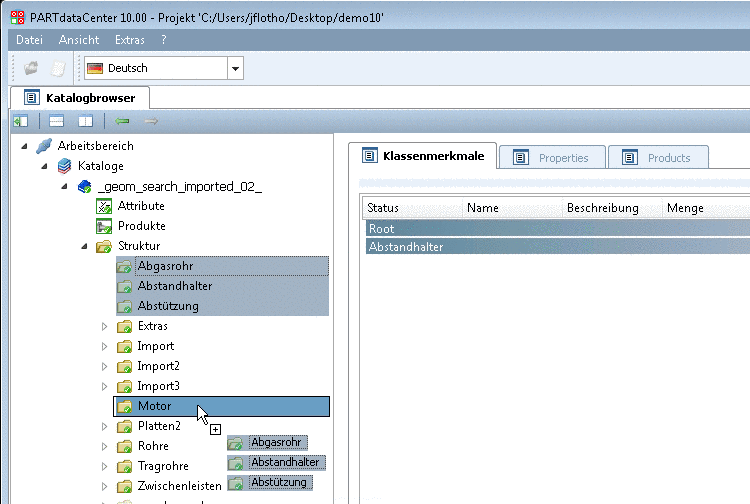Click the Platten2 folder icon
The width and height of the screenshot is (750, 504).
pos(124,427)
